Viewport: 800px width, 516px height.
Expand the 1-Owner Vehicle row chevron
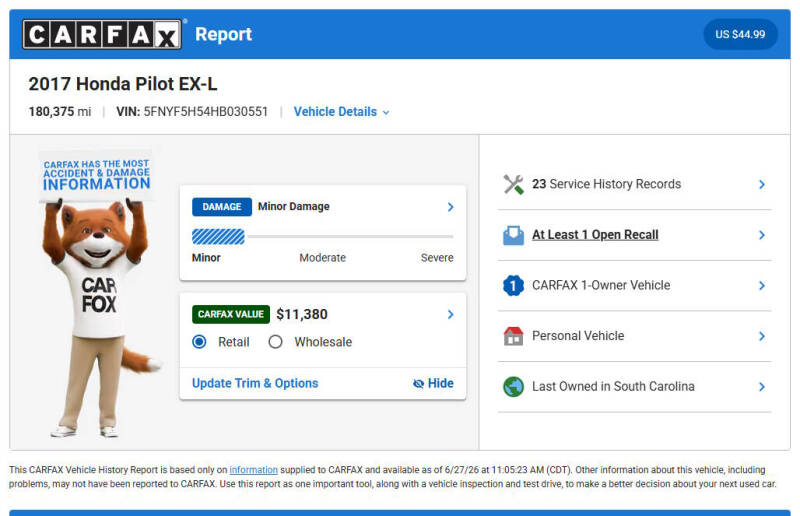pos(762,285)
